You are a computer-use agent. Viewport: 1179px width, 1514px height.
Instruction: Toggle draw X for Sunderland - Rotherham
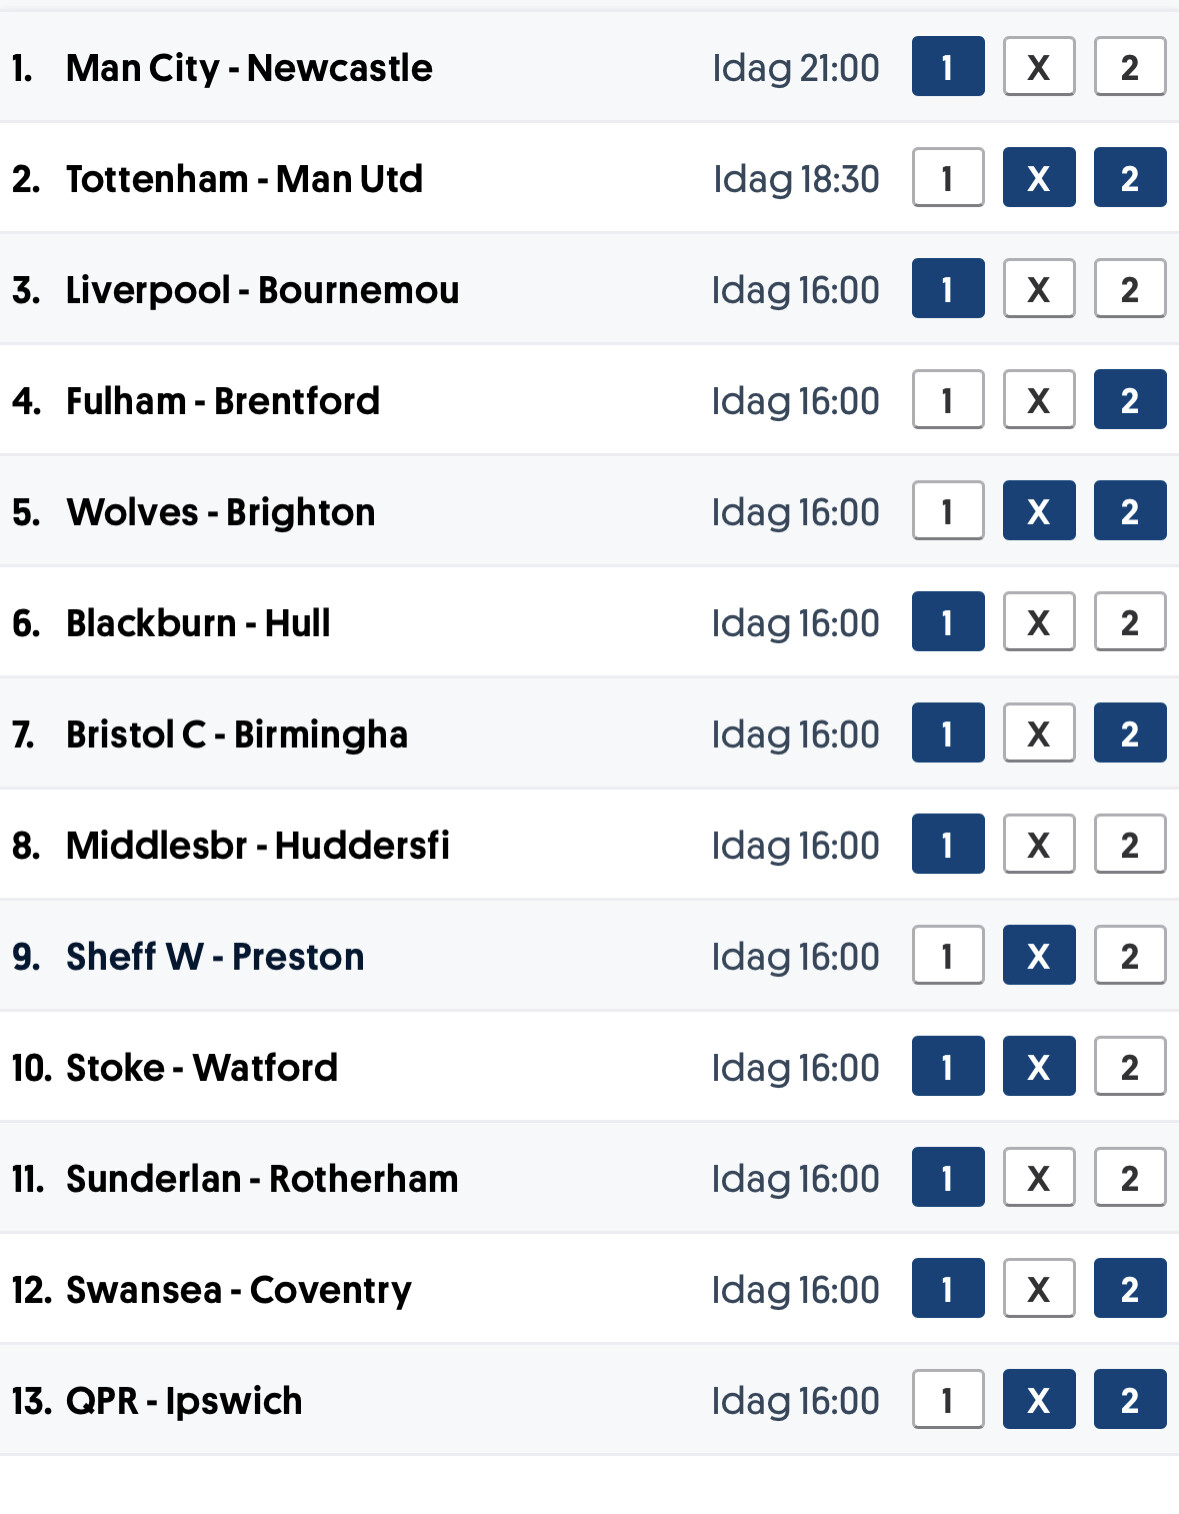[x=1039, y=1177]
